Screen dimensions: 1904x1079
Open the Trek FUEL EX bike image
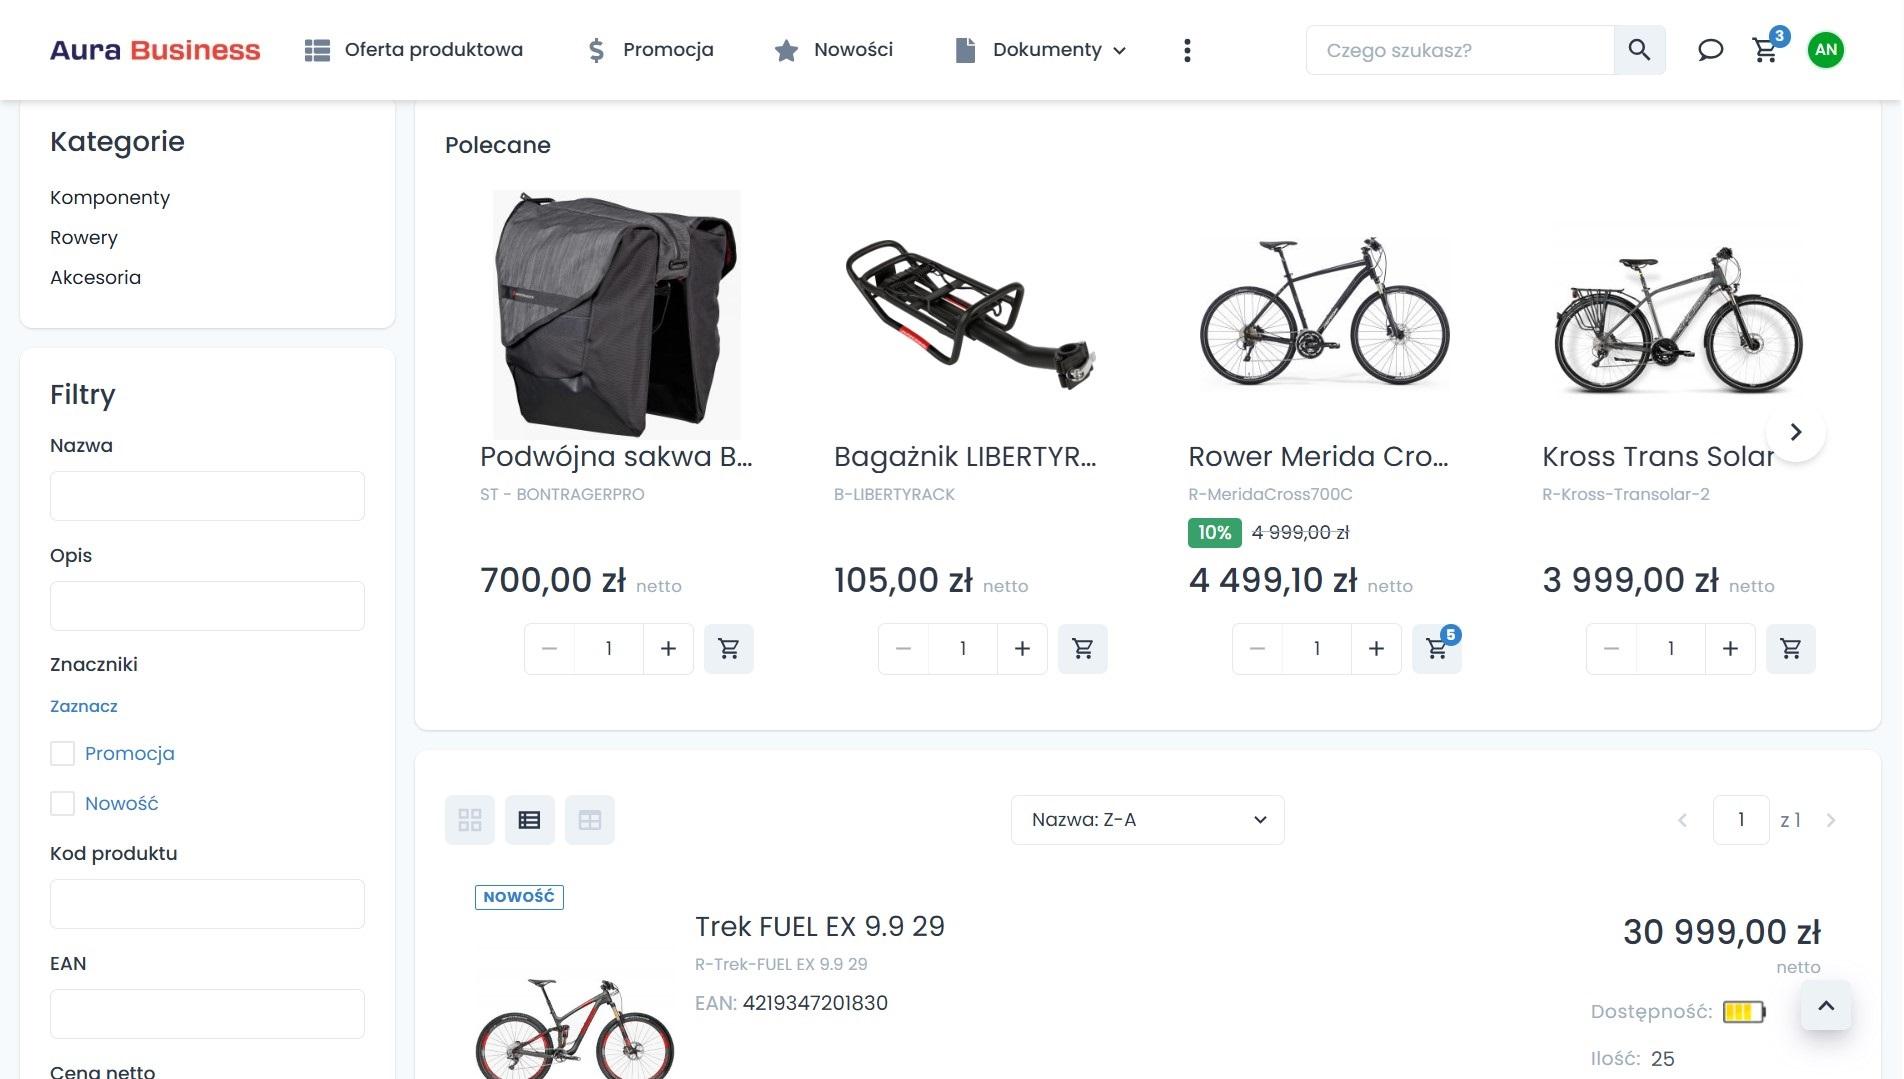tap(574, 1027)
